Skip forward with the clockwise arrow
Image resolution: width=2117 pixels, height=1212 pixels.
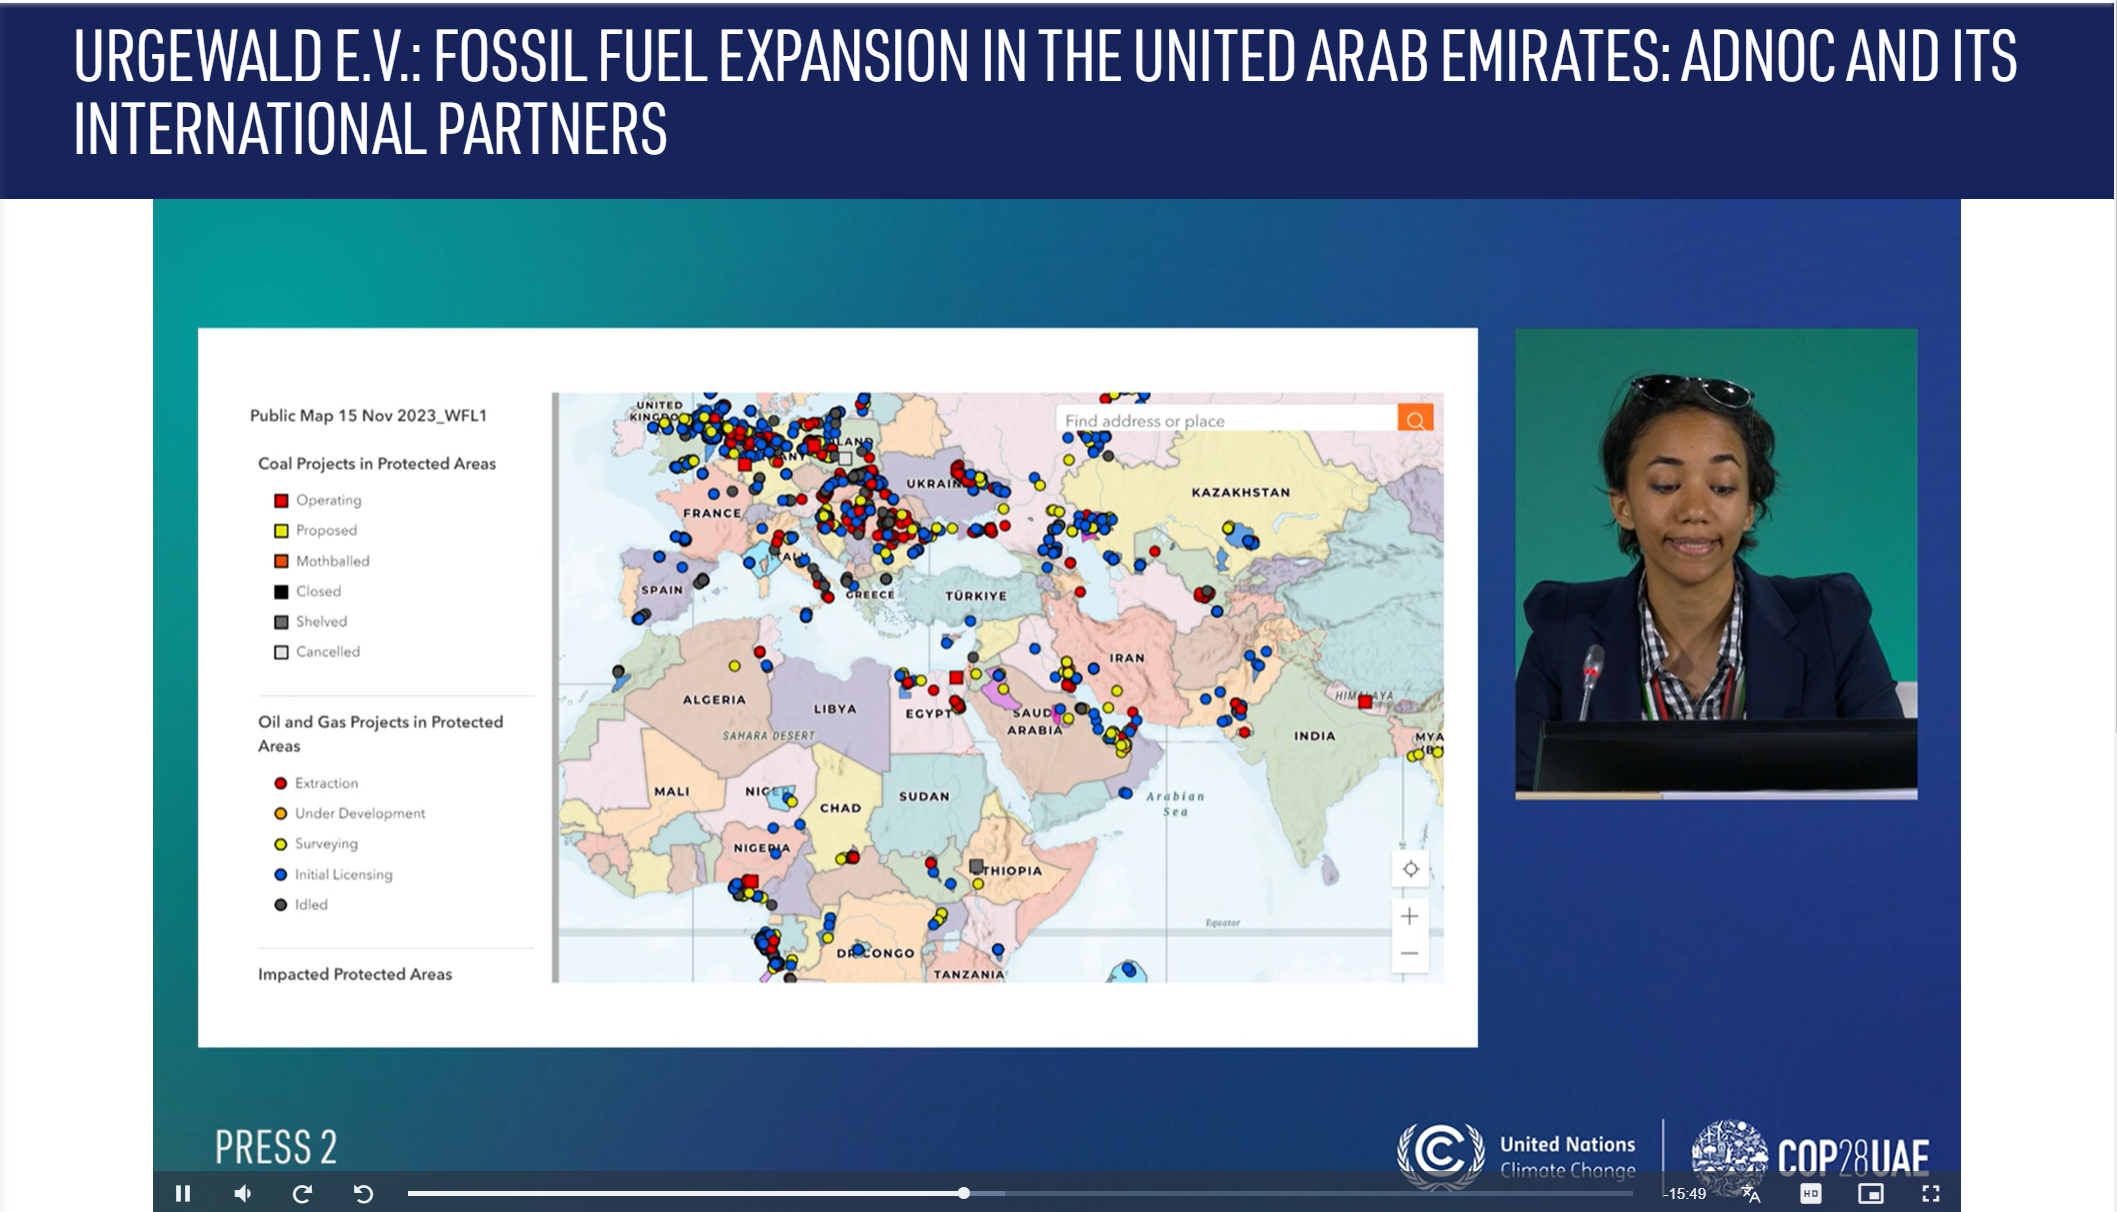[x=302, y=1193]
